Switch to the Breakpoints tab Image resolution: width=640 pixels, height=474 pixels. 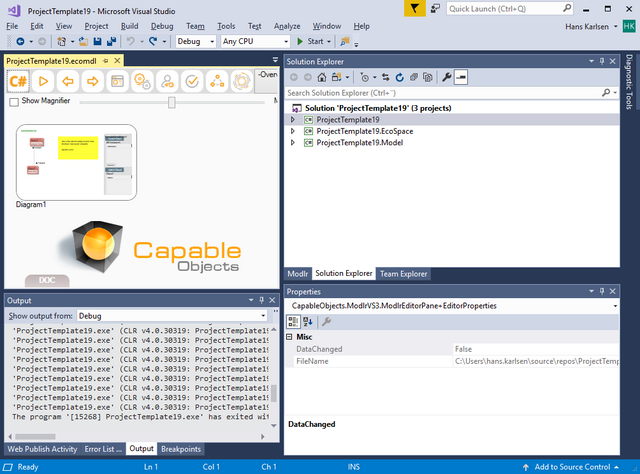pyautogui.click(x=181, y=449)
